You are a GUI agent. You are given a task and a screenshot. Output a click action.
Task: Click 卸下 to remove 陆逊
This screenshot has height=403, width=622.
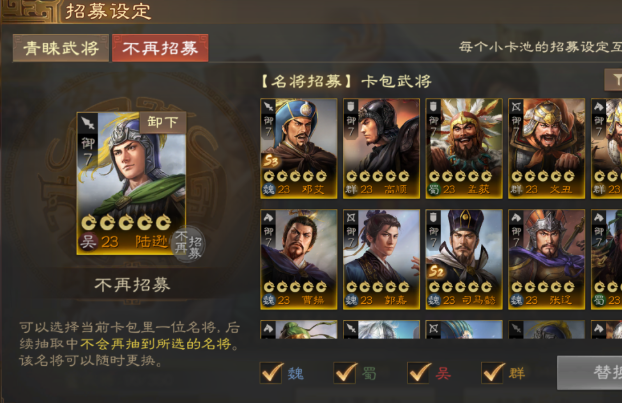[163, 122]
